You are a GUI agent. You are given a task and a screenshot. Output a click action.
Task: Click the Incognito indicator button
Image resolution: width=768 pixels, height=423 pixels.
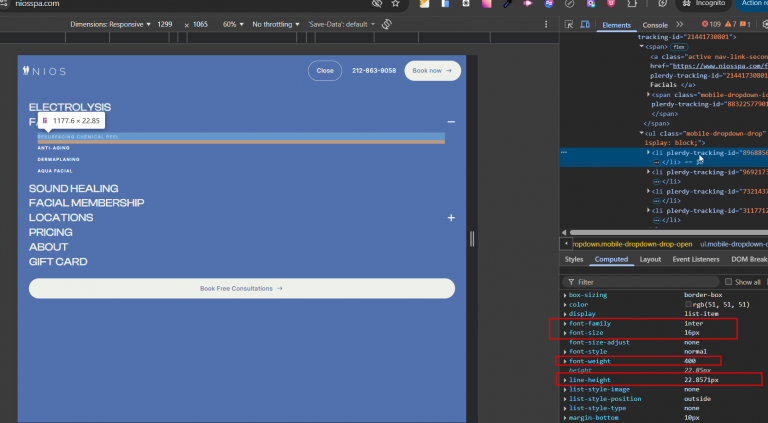(704, 3)
